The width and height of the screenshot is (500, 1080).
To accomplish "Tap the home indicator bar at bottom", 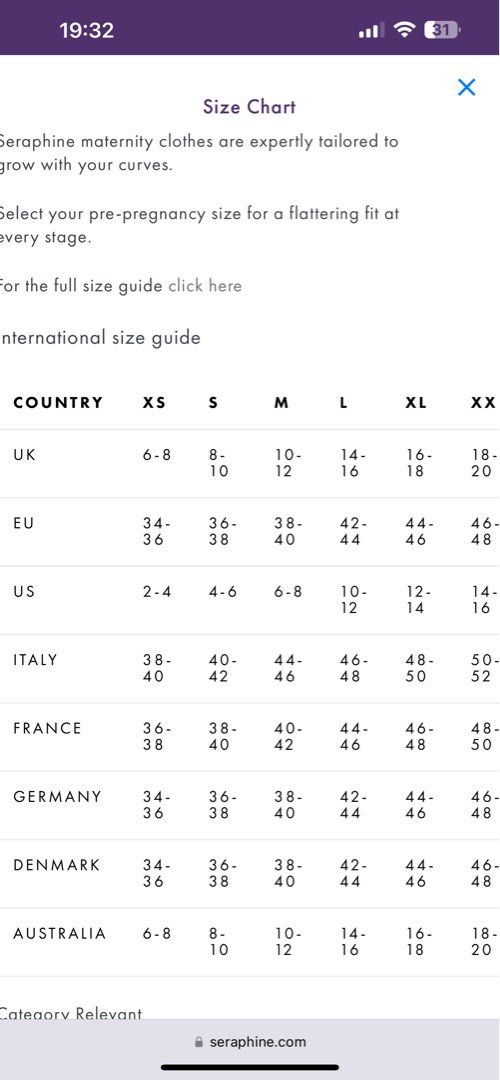I will tap(250, 1068).
